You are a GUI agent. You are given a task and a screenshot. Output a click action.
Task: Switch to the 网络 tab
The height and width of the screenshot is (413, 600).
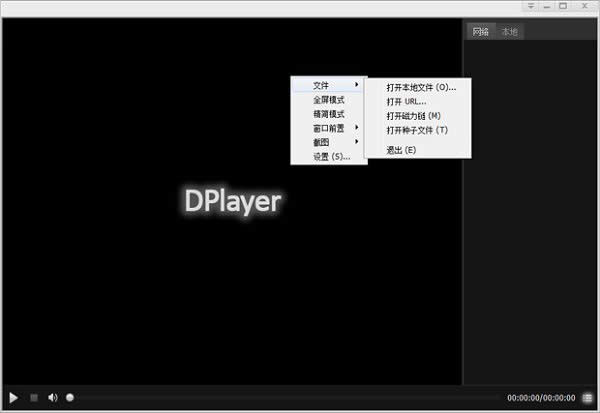tap(481, 31)
